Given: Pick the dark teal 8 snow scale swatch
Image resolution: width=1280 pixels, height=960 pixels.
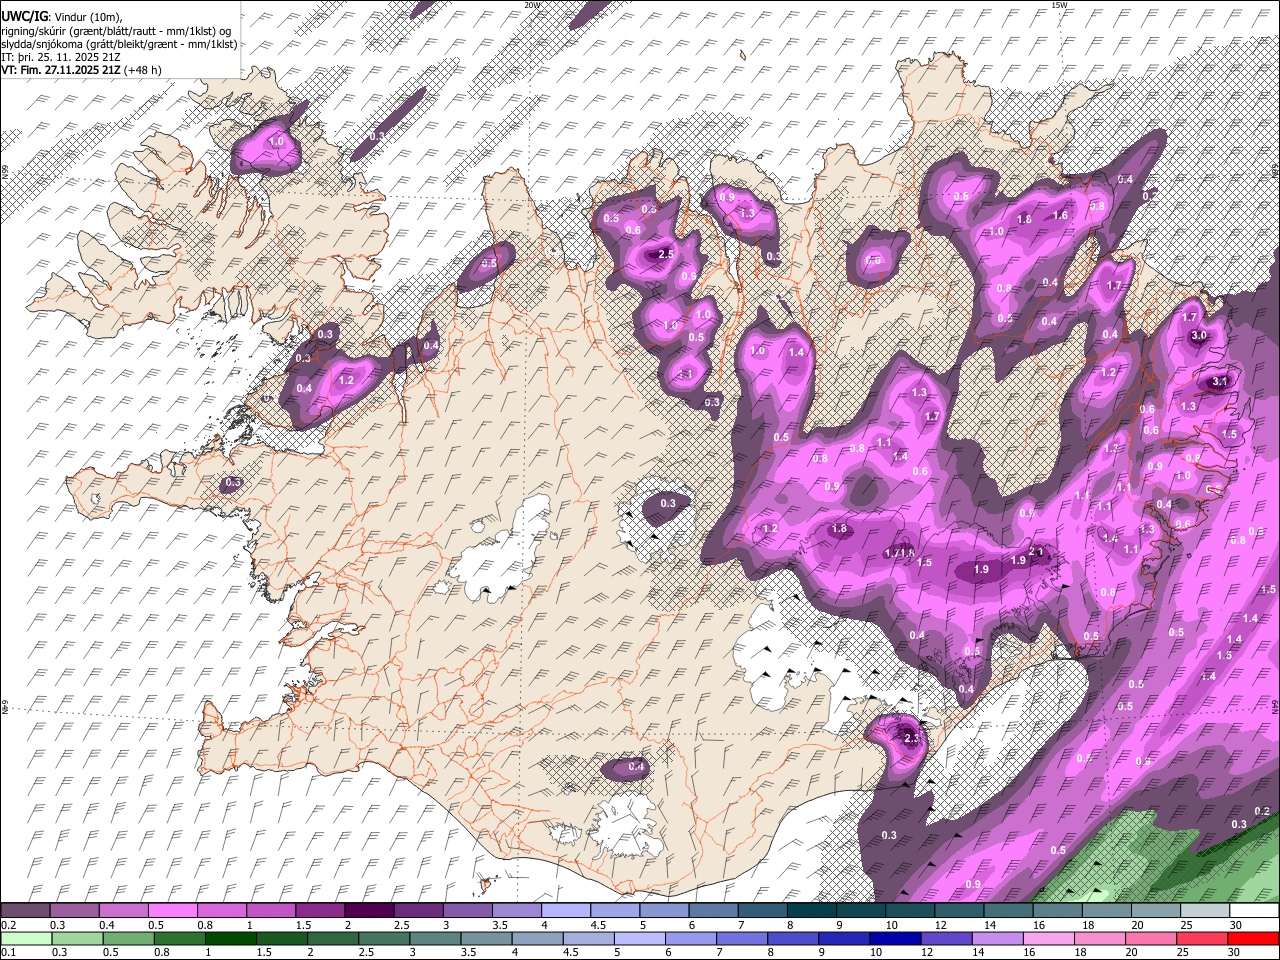Looking at the screenshot, I should (810, 911).
